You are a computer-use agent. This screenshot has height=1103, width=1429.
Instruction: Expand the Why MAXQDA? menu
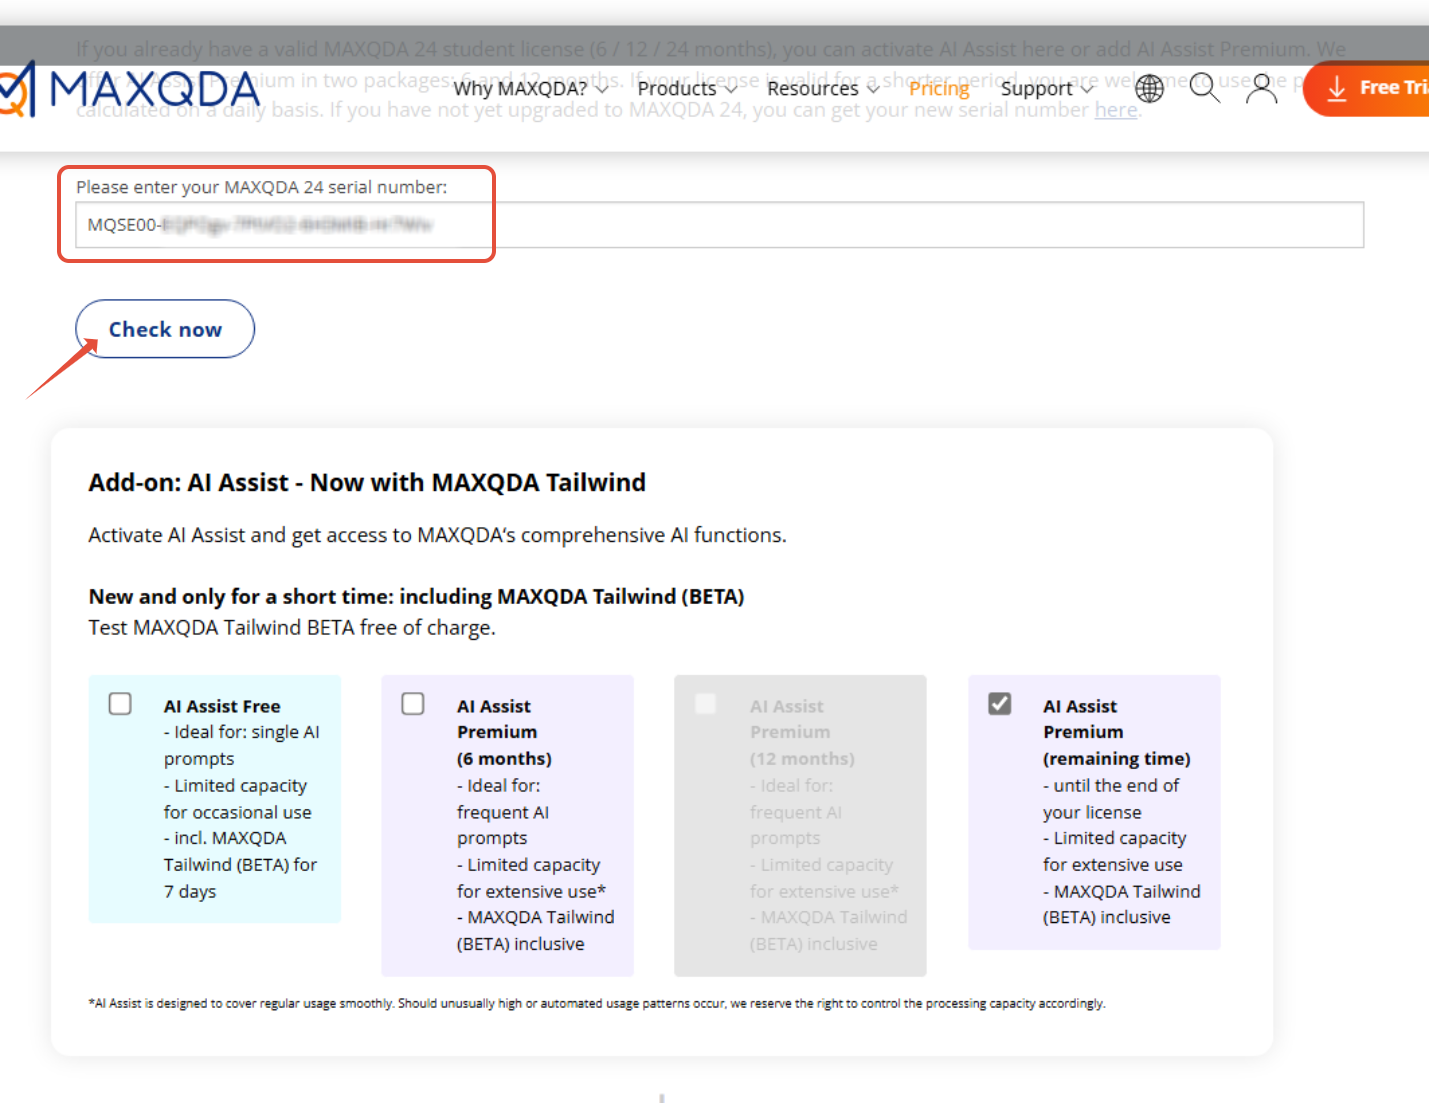coord(530,88)
